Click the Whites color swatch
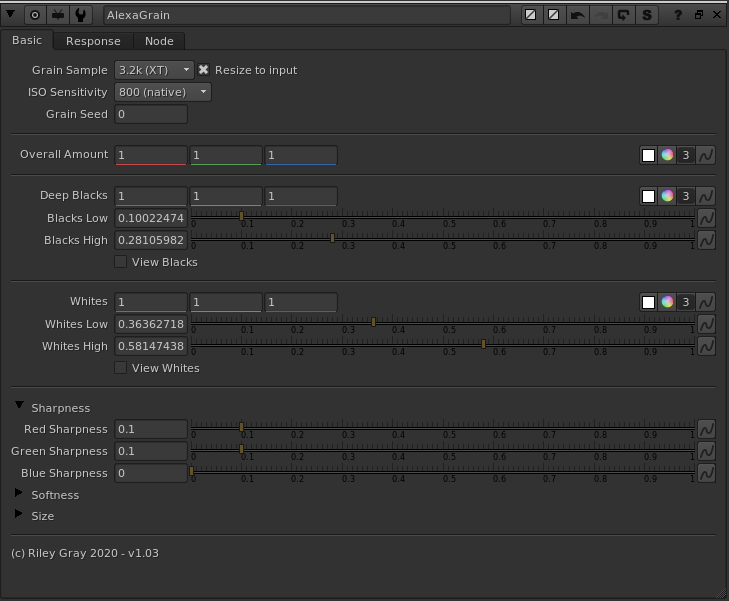The width and height of the screenshot is (729, 601). tap(648, 302)
